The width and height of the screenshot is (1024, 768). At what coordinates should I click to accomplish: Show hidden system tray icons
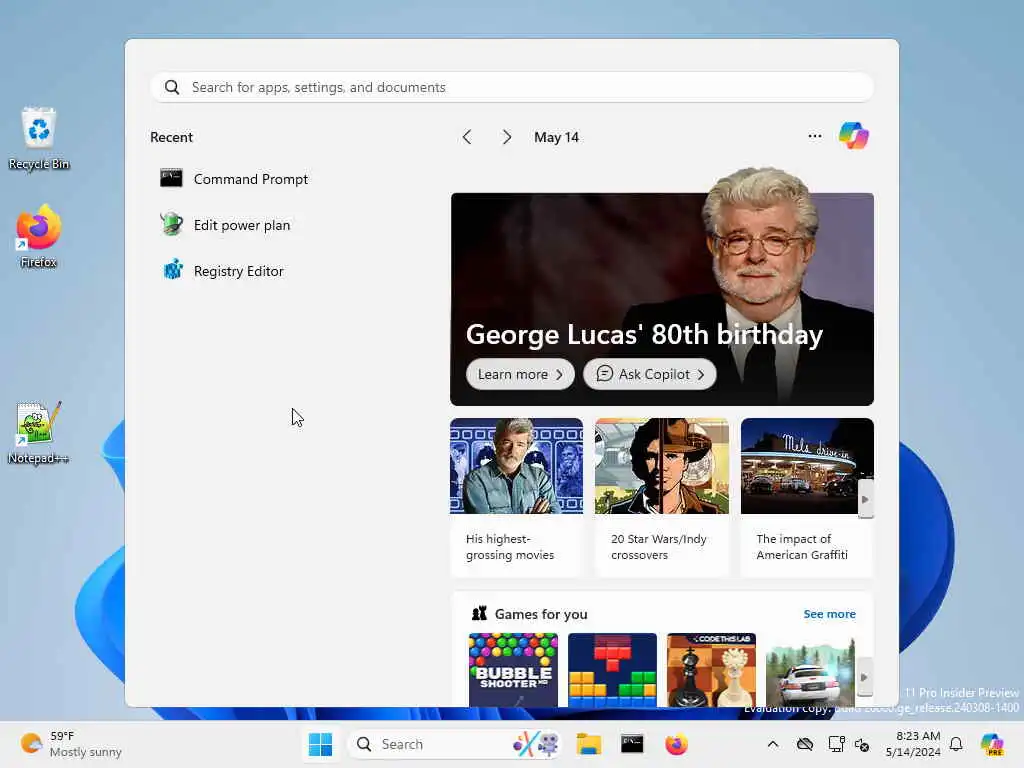click(x=773, y=744)
